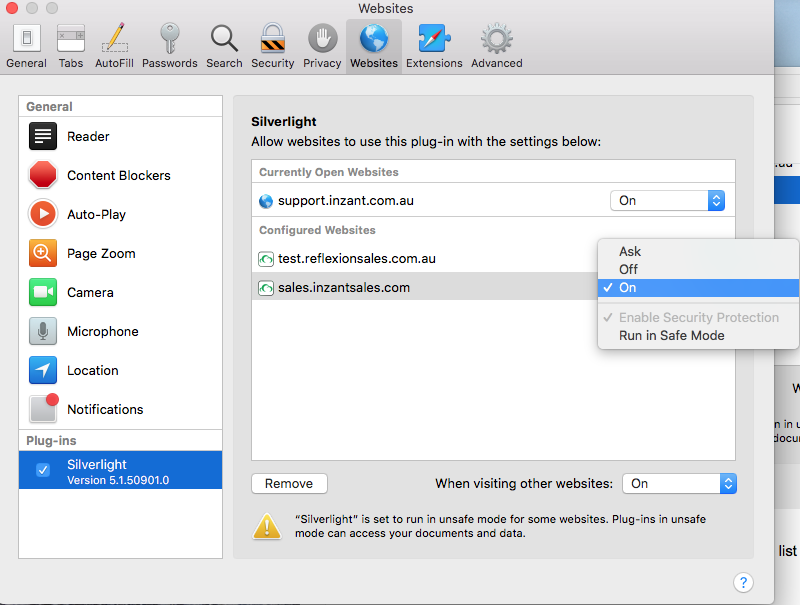The width and height of the screenshot is (800, 605).
Task: Choose Off in the popup menu
Action: point(698,269)
